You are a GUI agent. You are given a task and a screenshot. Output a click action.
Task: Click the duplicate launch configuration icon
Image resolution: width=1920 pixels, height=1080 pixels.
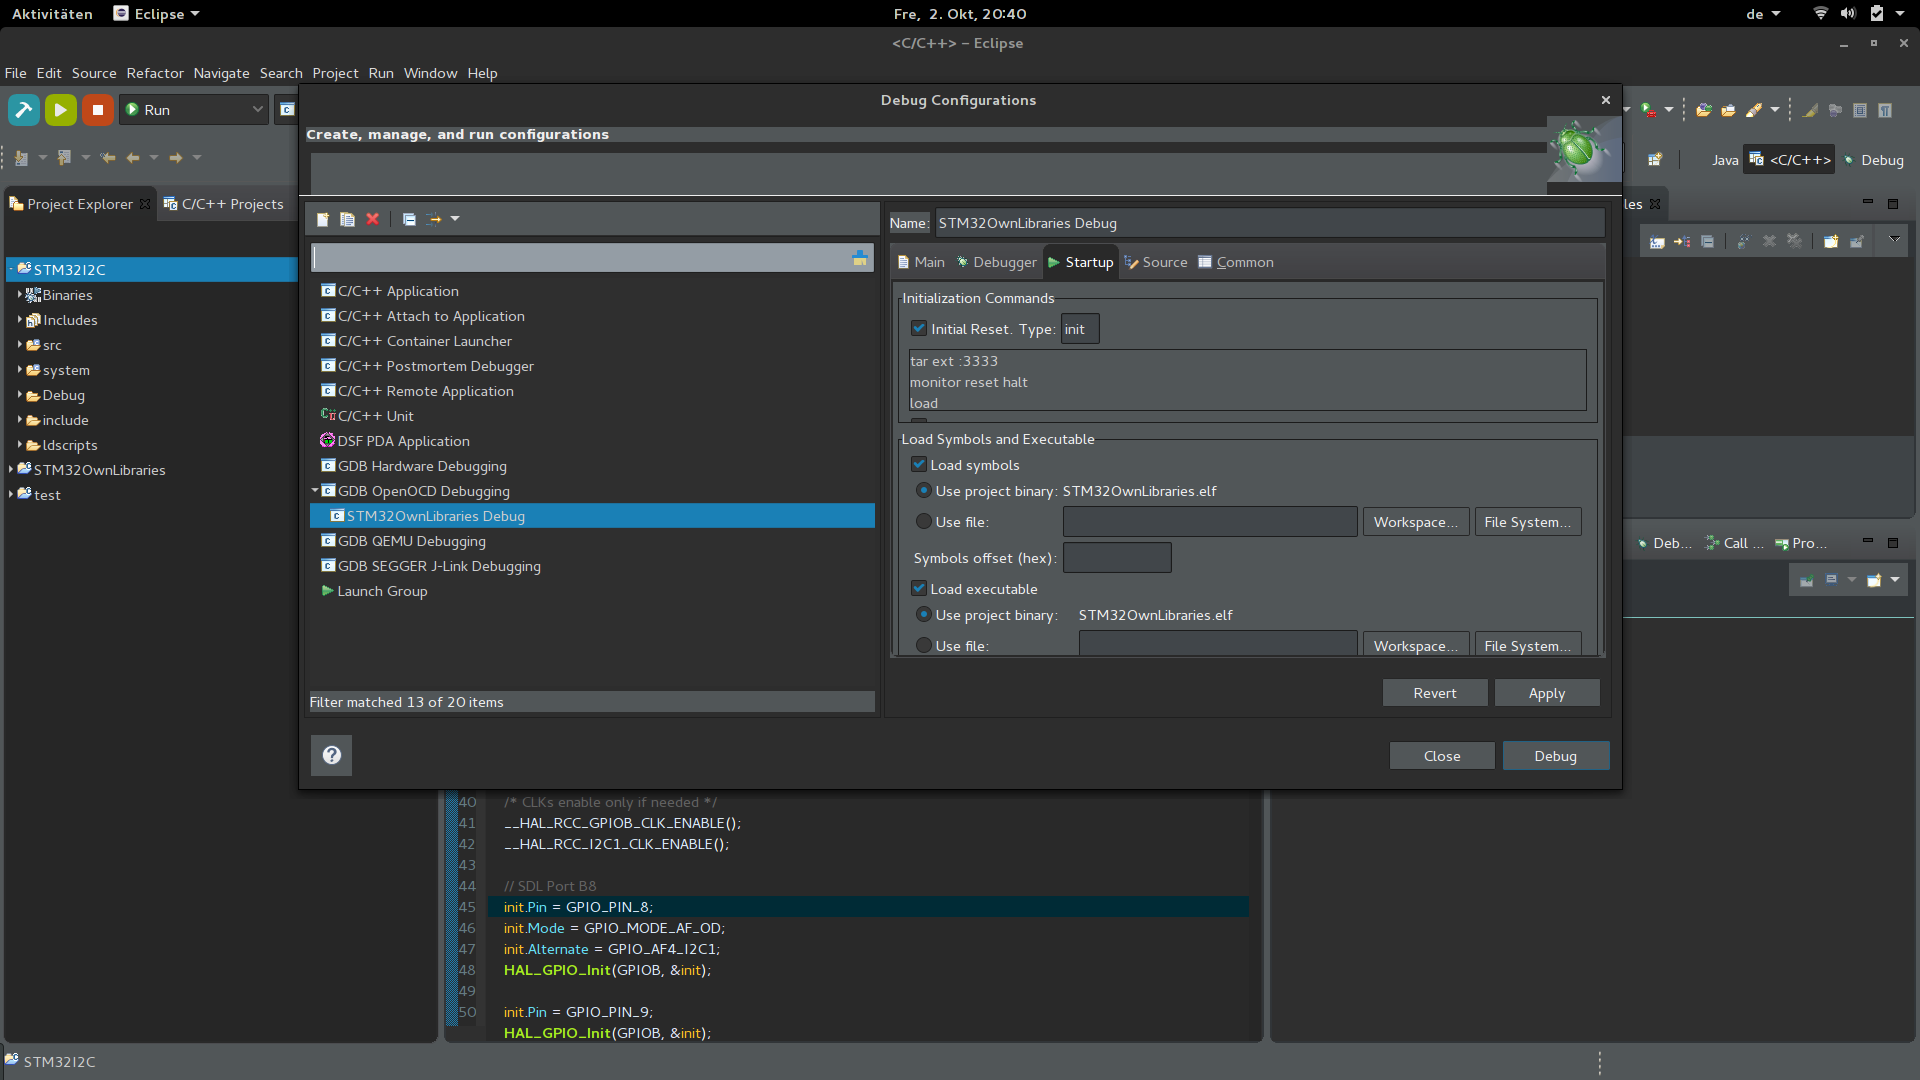tap(347, 219)
